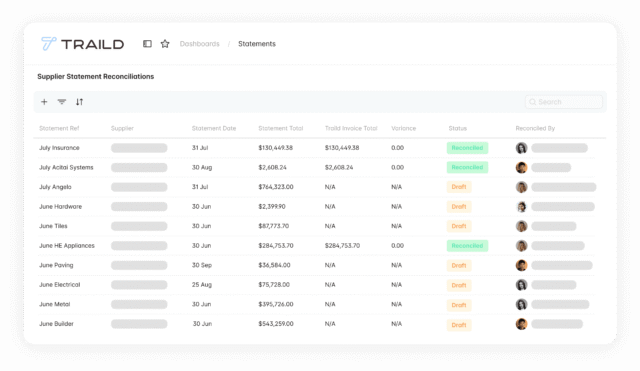Screen dimensions: 640x371
Task: Sort by Statement Ref column header
Action: point(59,128)
